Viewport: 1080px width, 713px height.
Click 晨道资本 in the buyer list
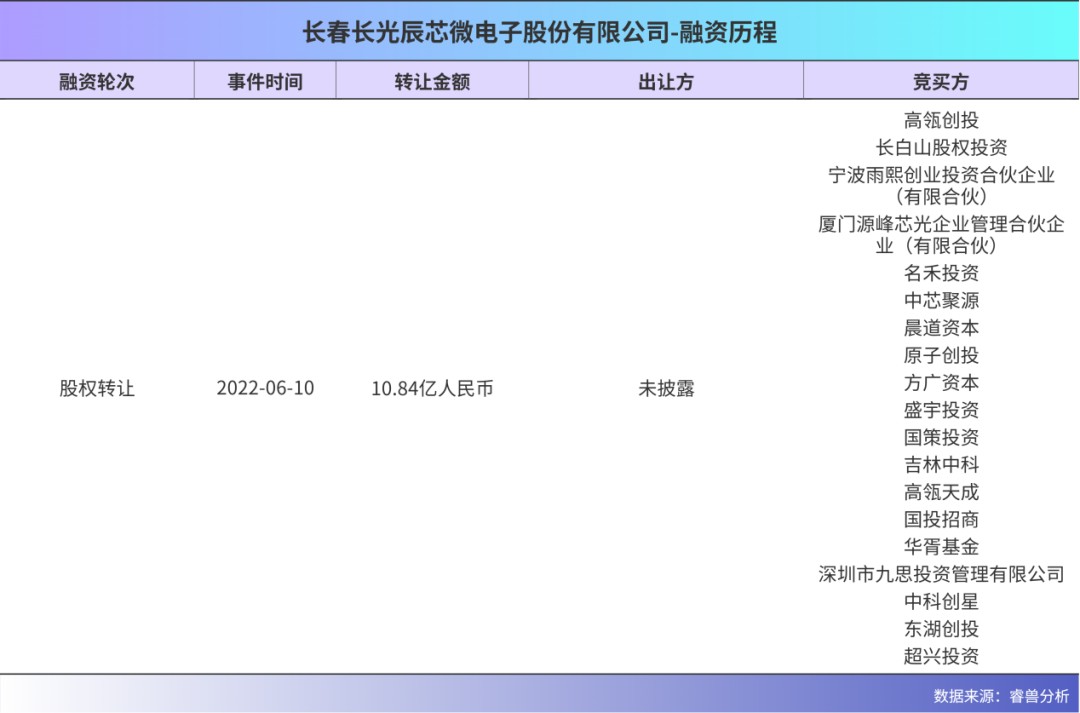941,328
